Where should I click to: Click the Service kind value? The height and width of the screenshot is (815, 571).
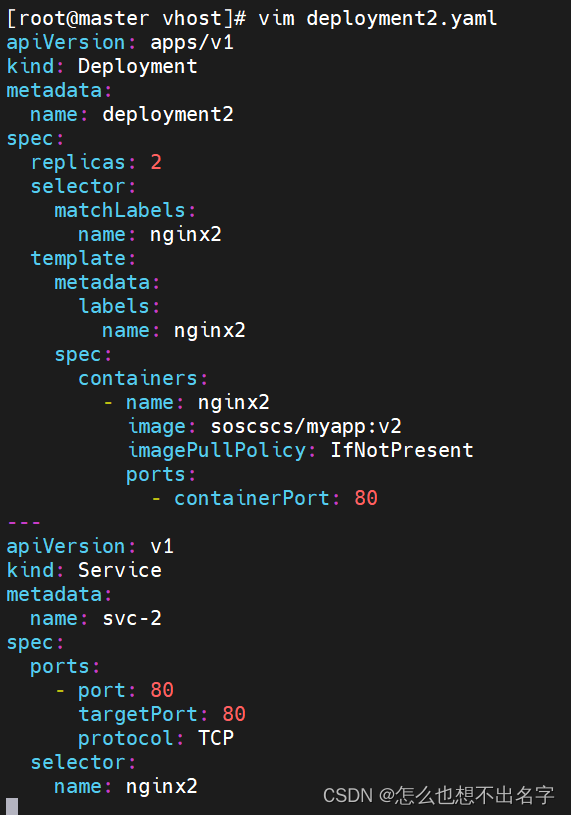tap(119, 570)
